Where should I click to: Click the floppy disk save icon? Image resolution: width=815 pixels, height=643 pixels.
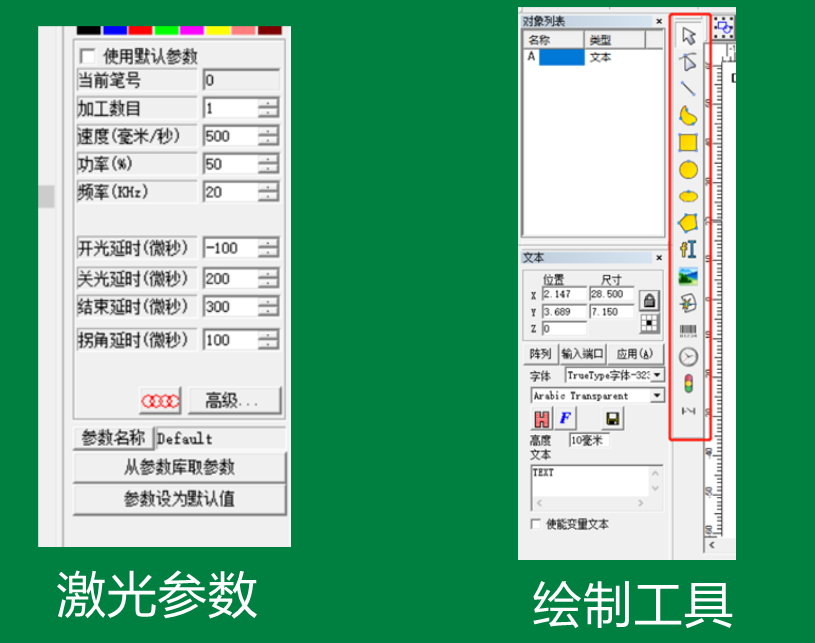pyautogui.click(x=613, y=418)
